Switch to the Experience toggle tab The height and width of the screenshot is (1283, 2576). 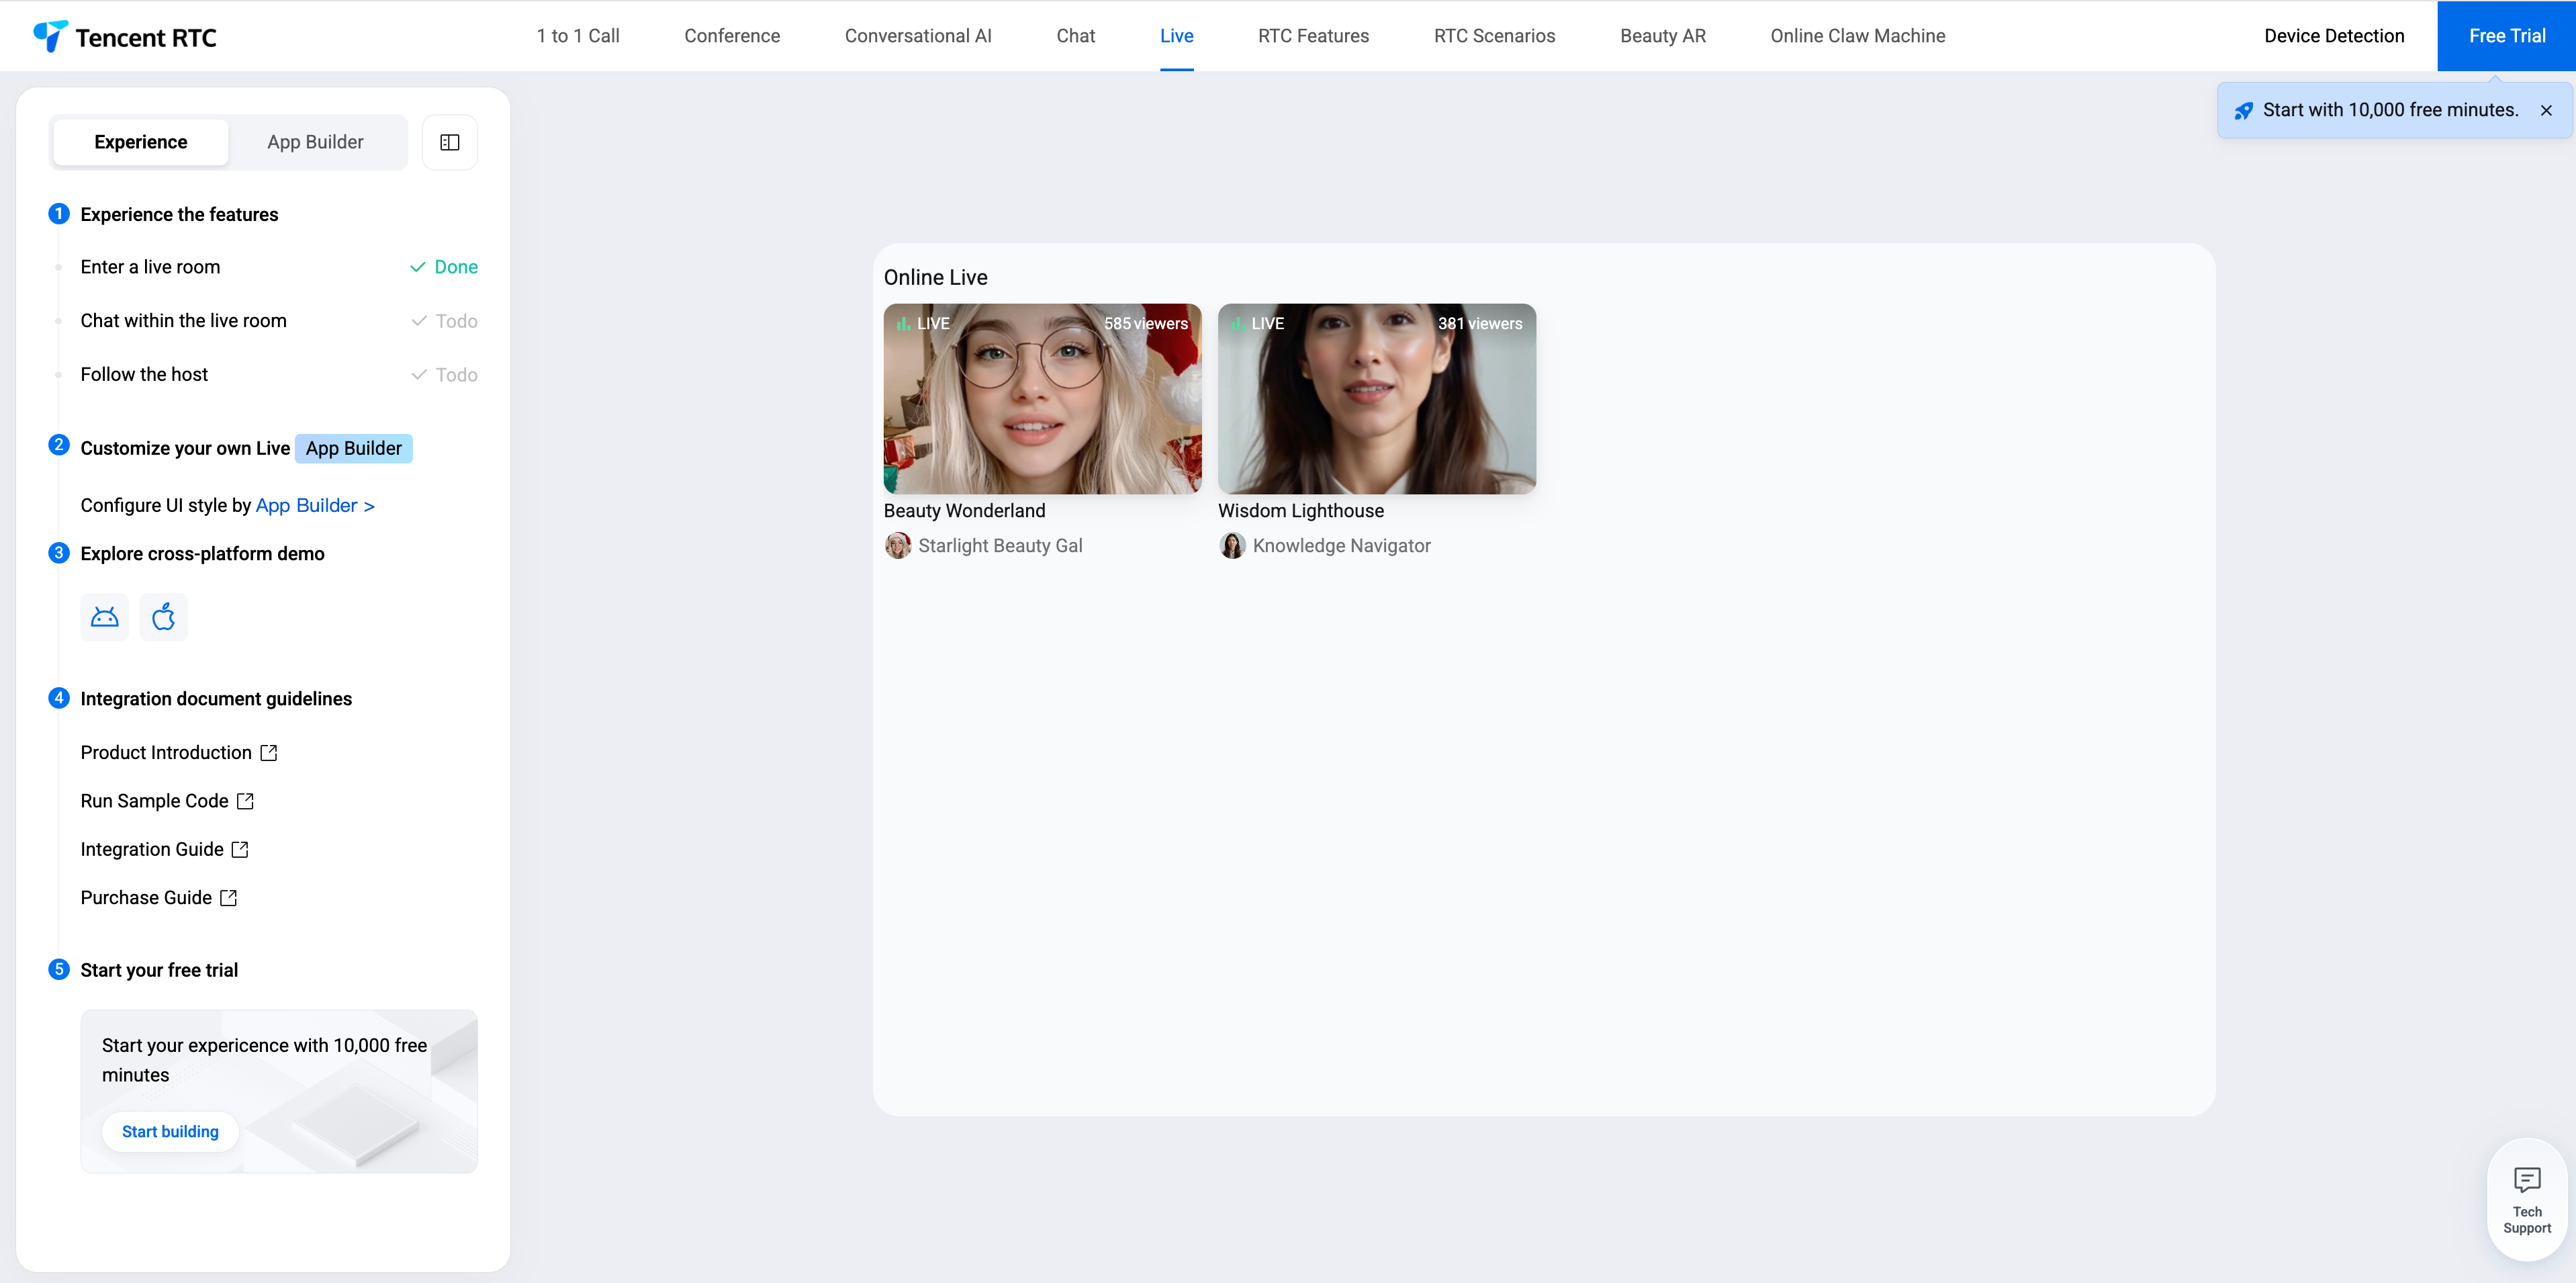coord(141,142)
